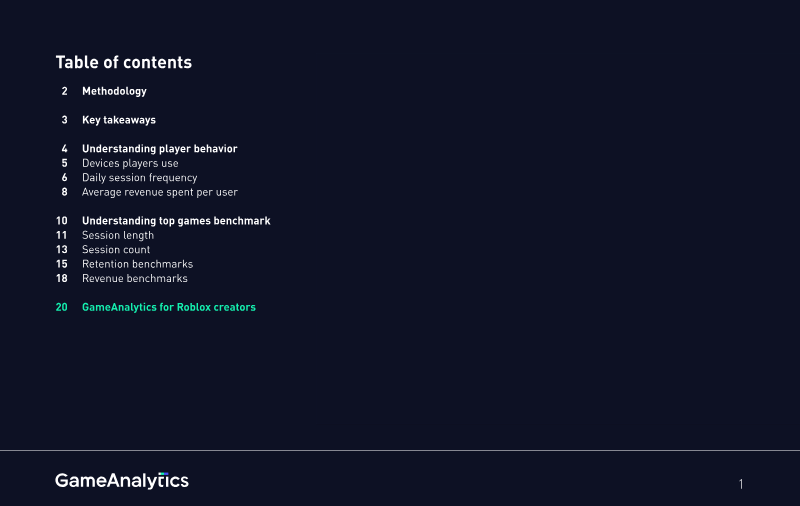Jump to Devices players use
Image resolution: width=800 pixels, height=506 pixels.
(x=130, y=163)
